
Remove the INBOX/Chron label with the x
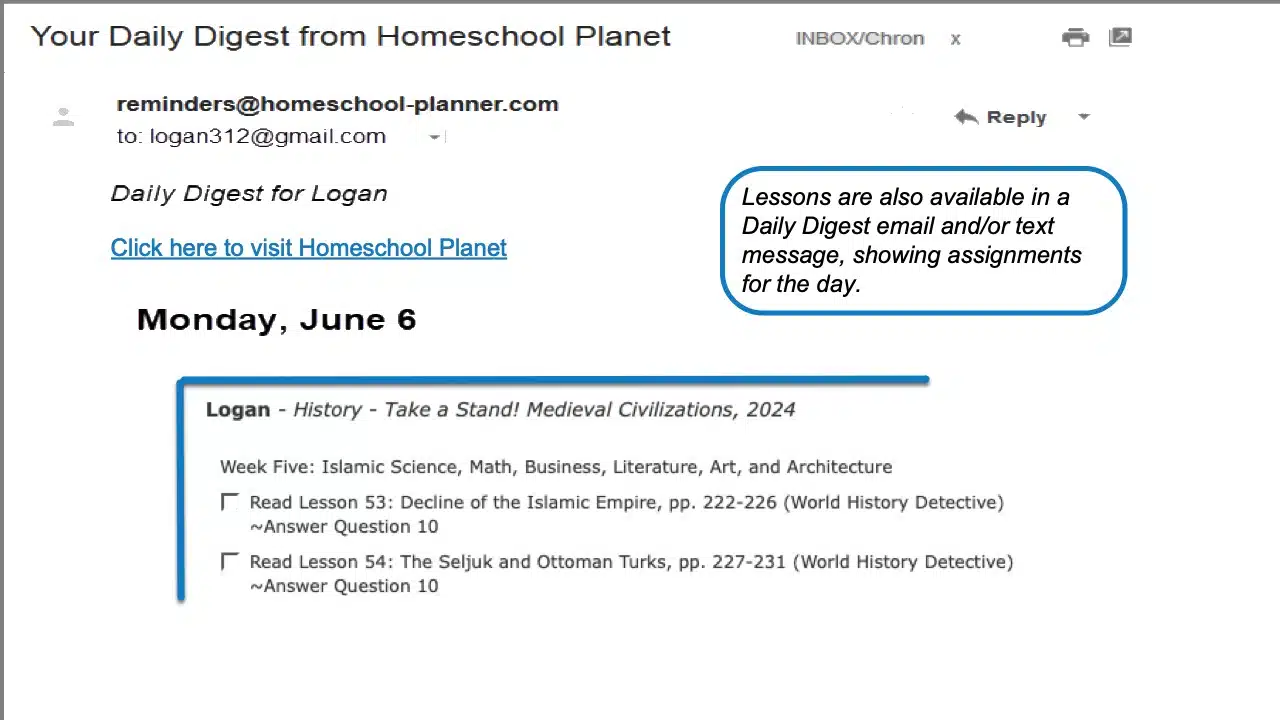coord(956,39)
